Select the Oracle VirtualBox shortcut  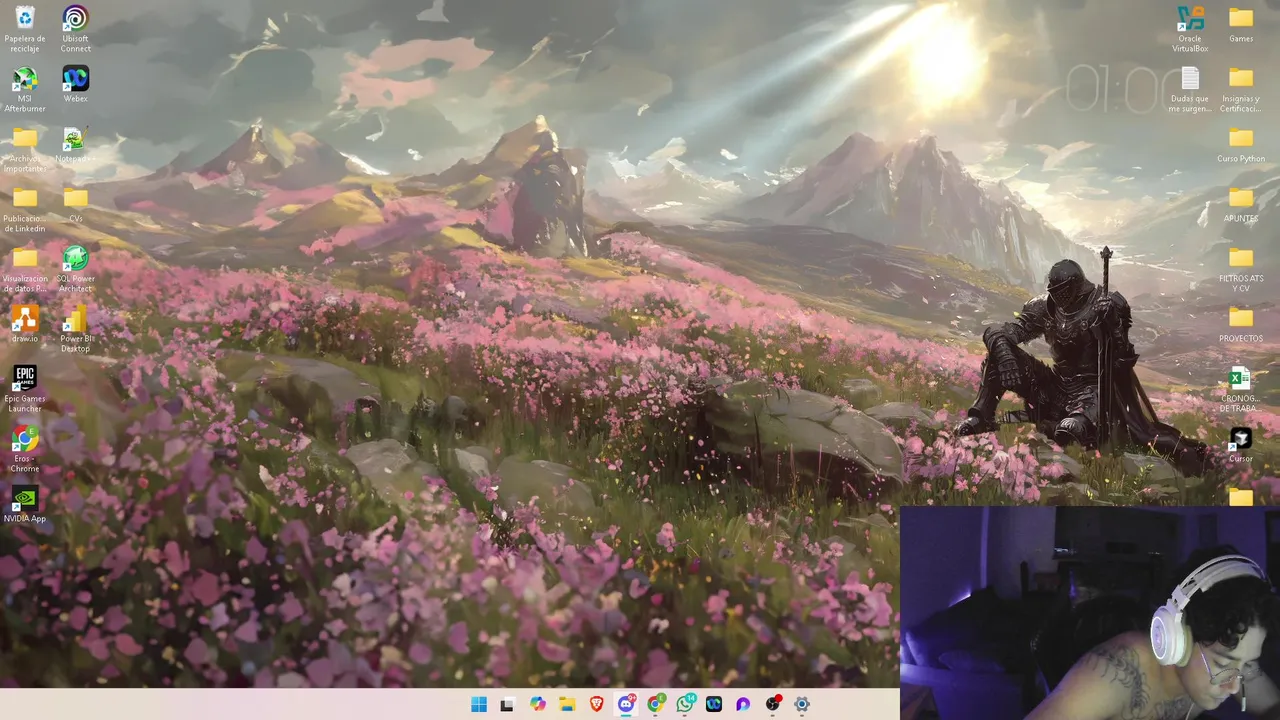point(1190,29)
